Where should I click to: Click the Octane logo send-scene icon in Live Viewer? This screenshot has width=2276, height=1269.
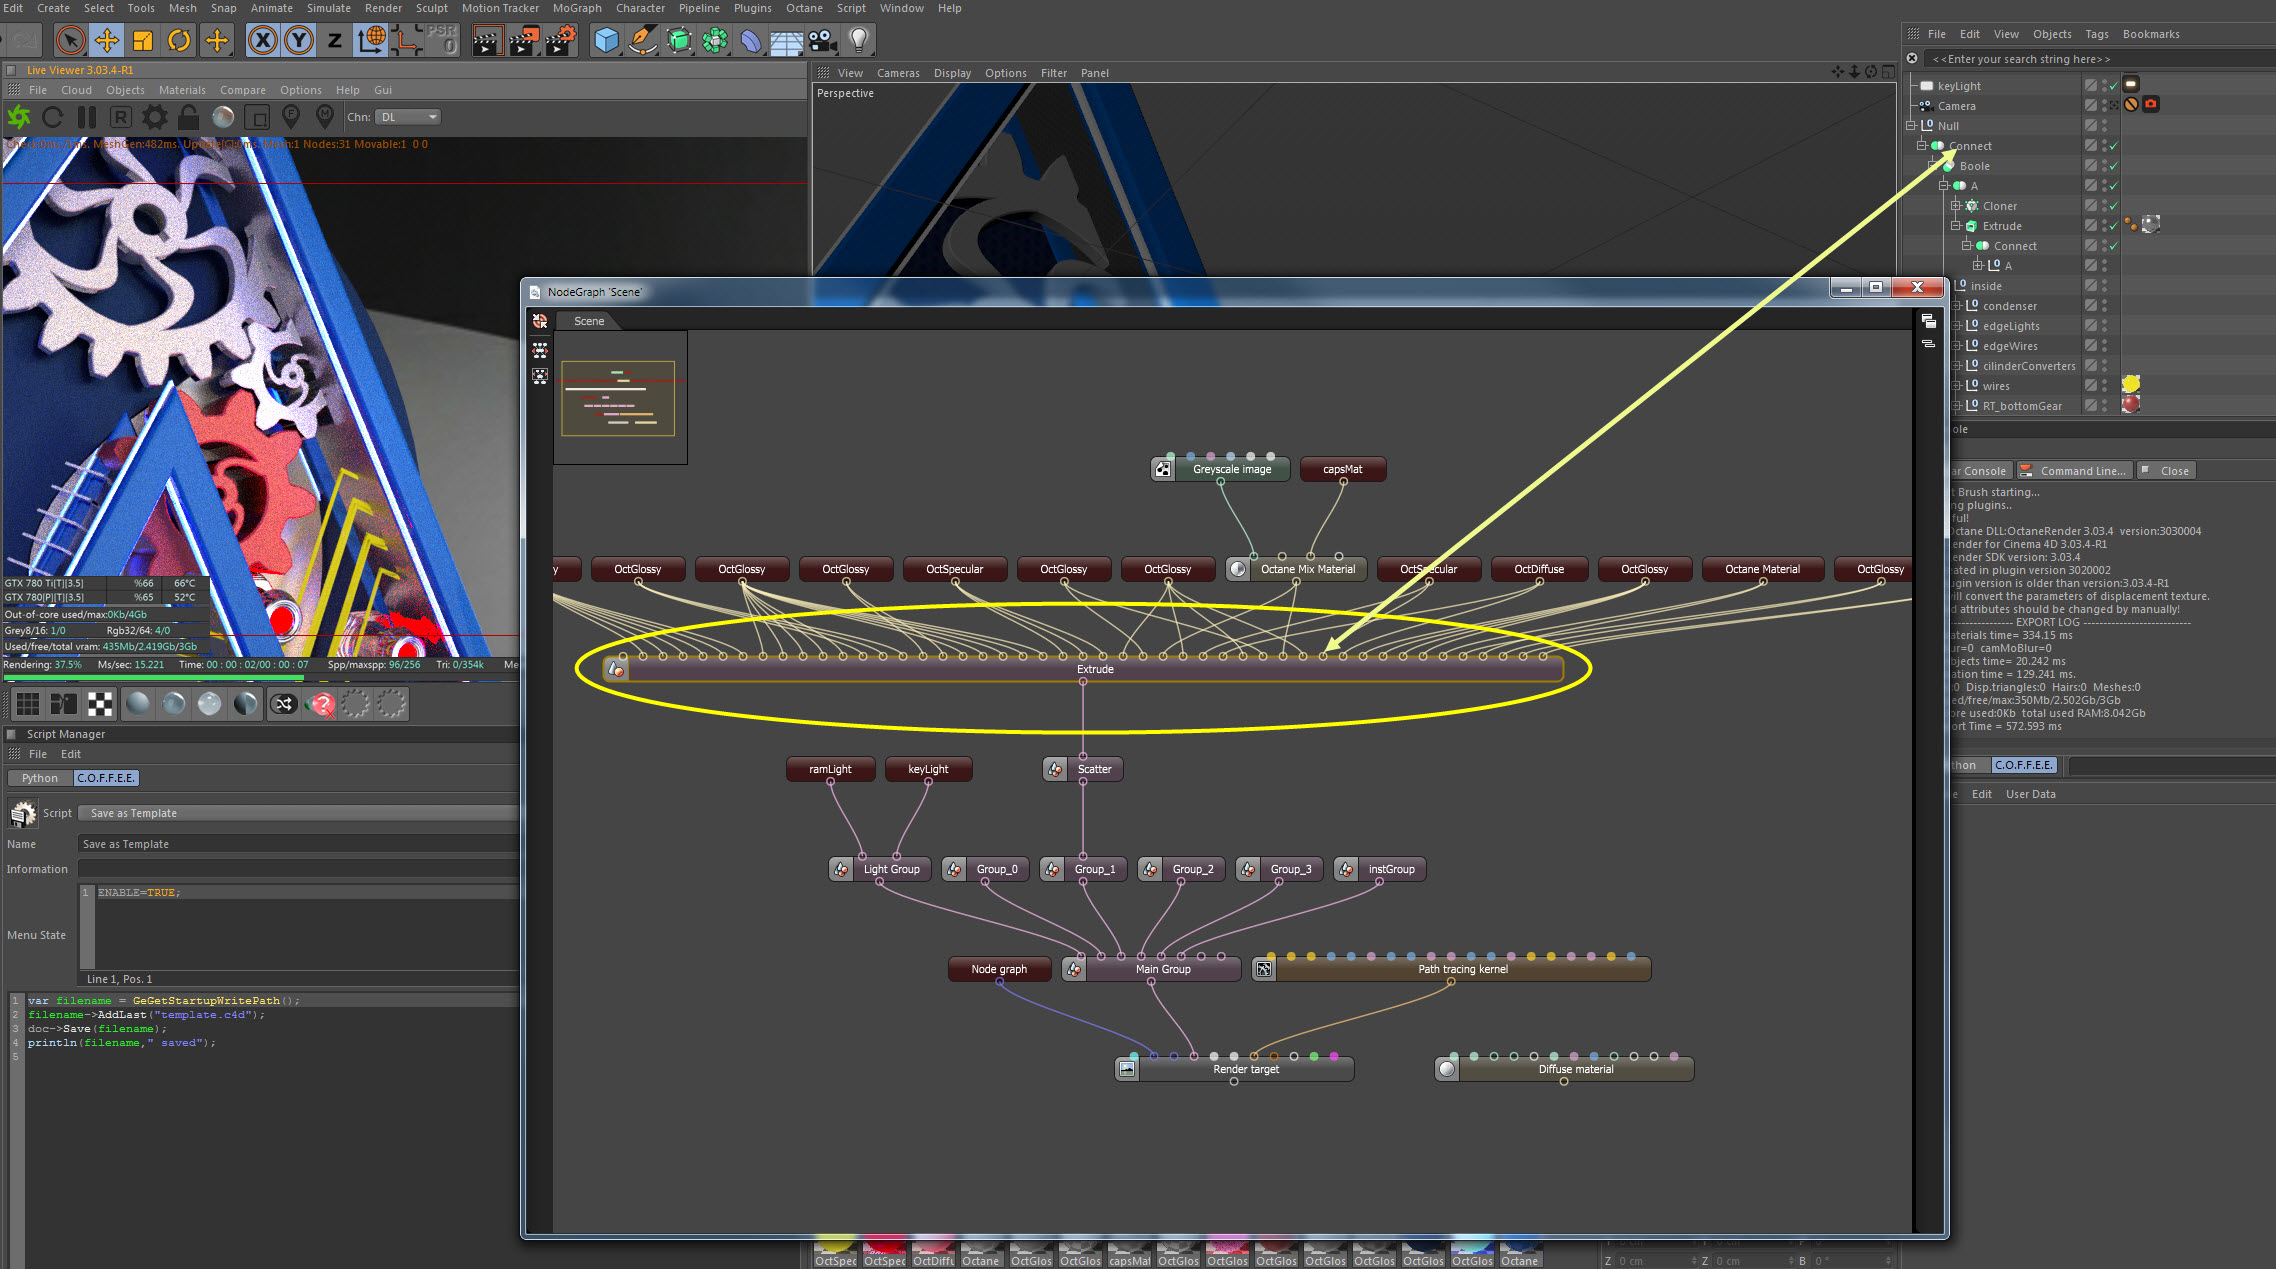[19, 117]
